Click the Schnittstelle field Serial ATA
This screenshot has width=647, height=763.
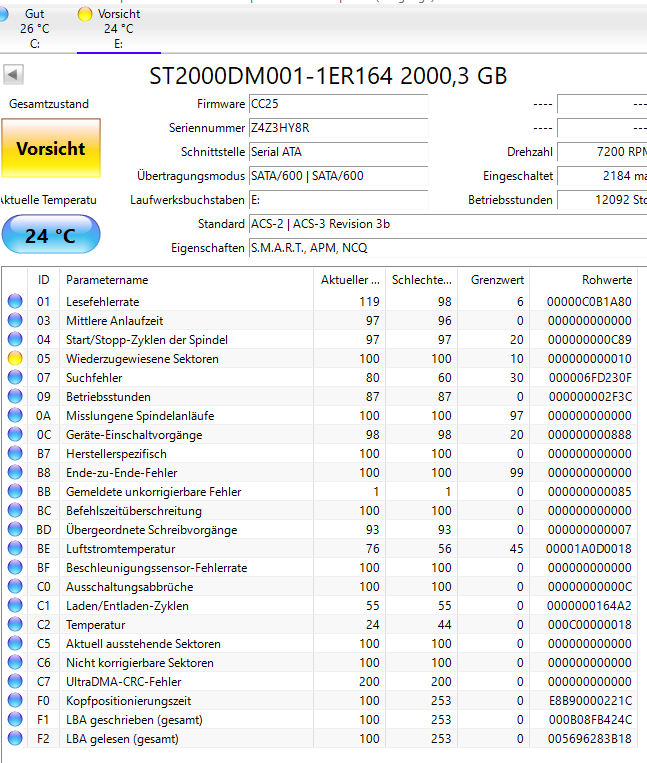pos(339,152)
